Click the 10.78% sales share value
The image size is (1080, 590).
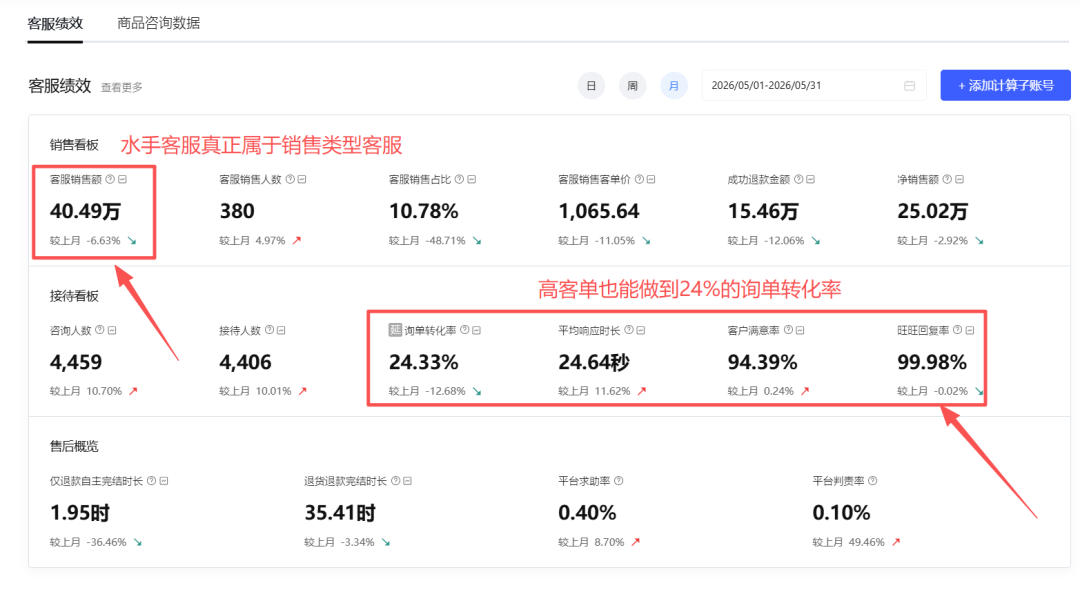point(424,211)
